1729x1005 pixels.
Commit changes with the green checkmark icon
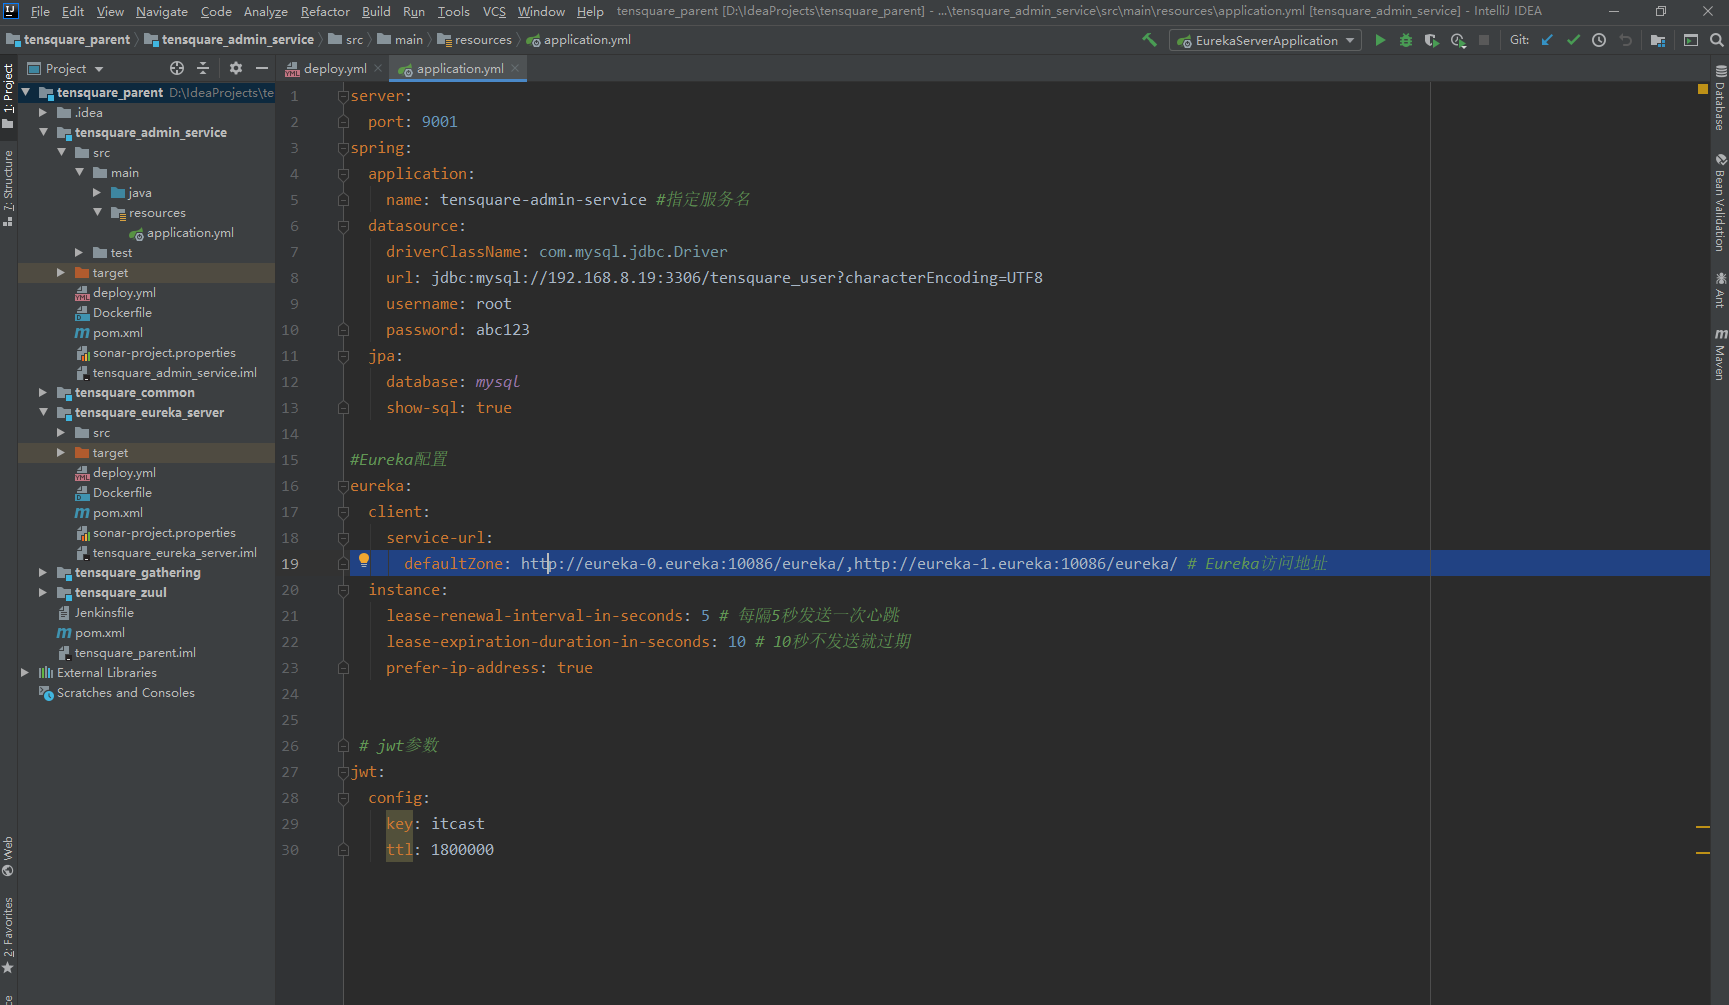(1573, 40)
